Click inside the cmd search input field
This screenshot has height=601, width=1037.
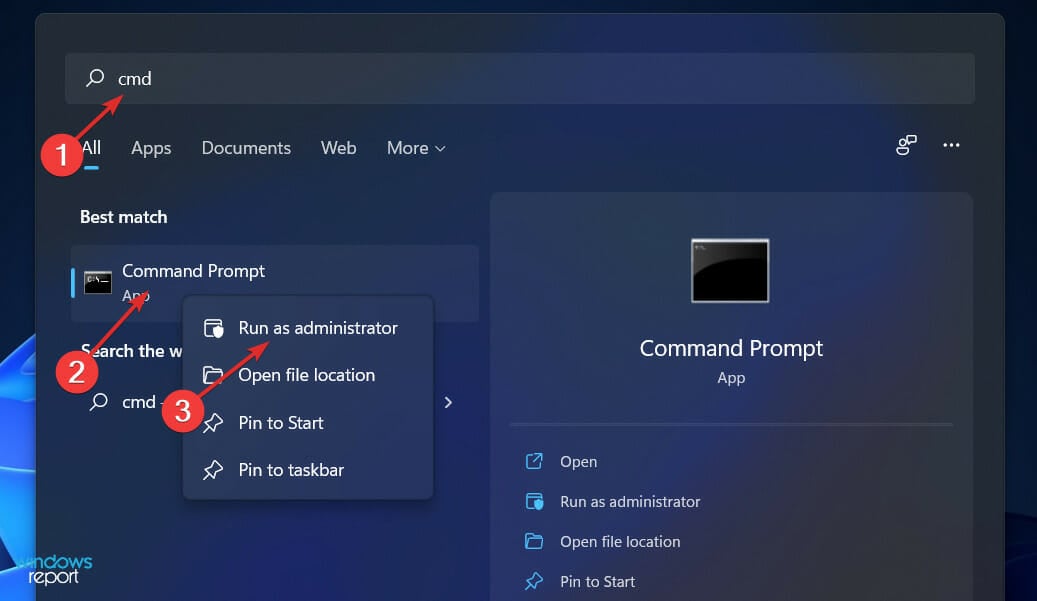[x=300, y=78]
